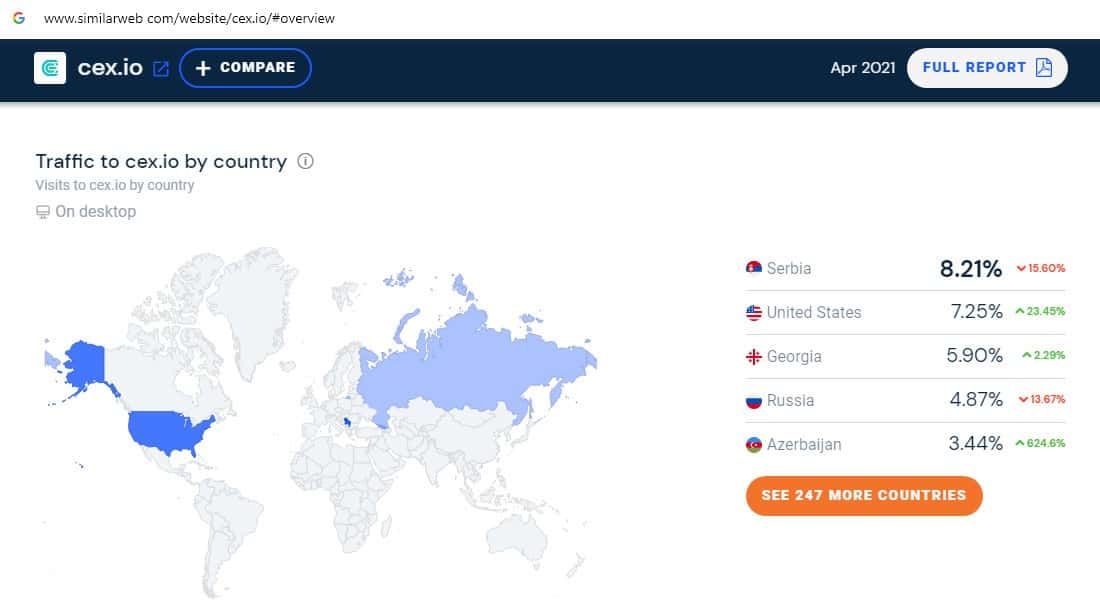Select the Russia country label
Screen dimensions: 1100x616
click(790, 401)
